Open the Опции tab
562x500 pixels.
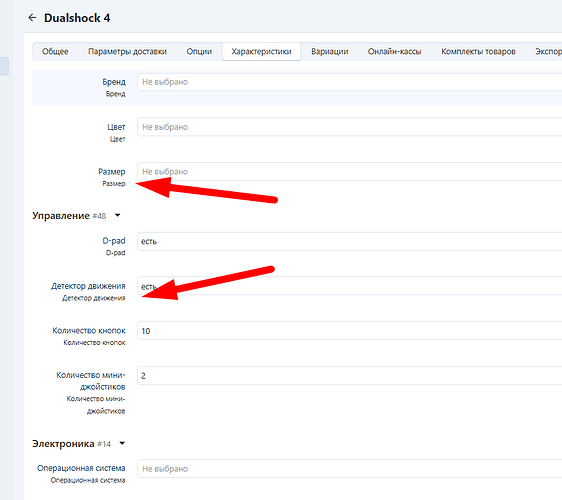(199, 52)
